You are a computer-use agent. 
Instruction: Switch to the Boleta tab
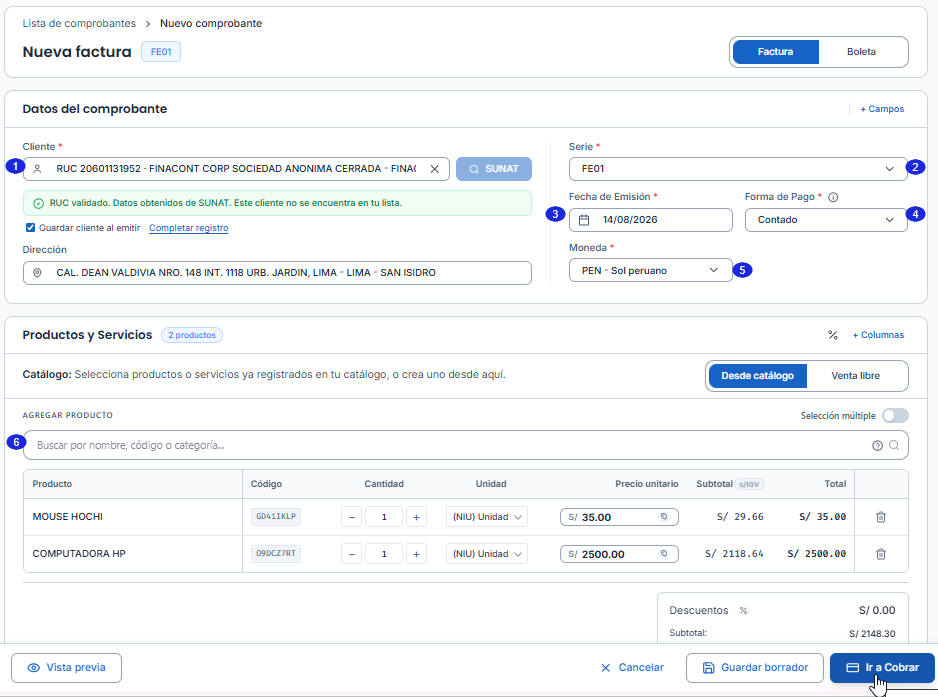tap(861, 52)
